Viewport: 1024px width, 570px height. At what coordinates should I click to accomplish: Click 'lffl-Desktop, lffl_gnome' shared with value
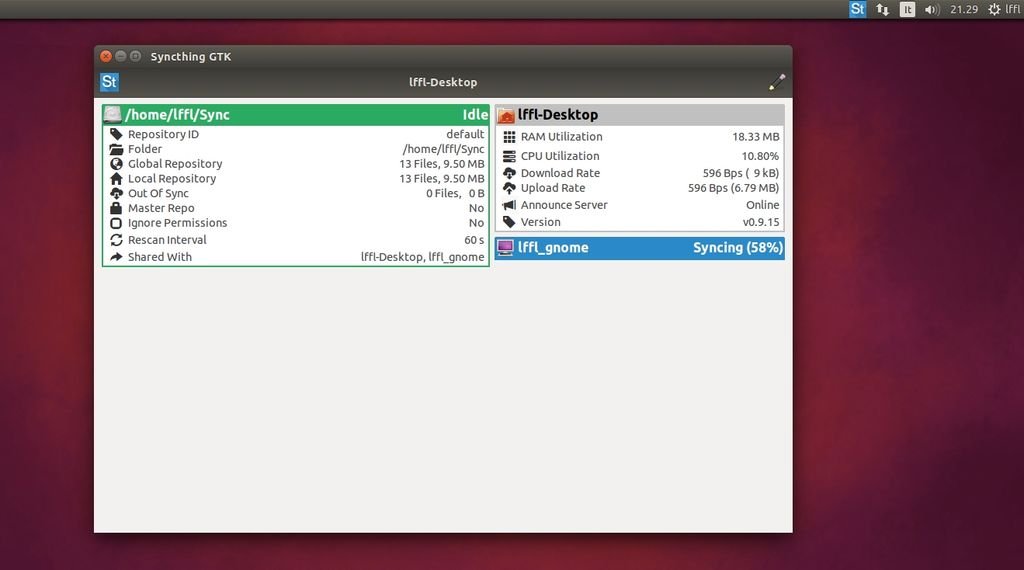pos(423,257)
